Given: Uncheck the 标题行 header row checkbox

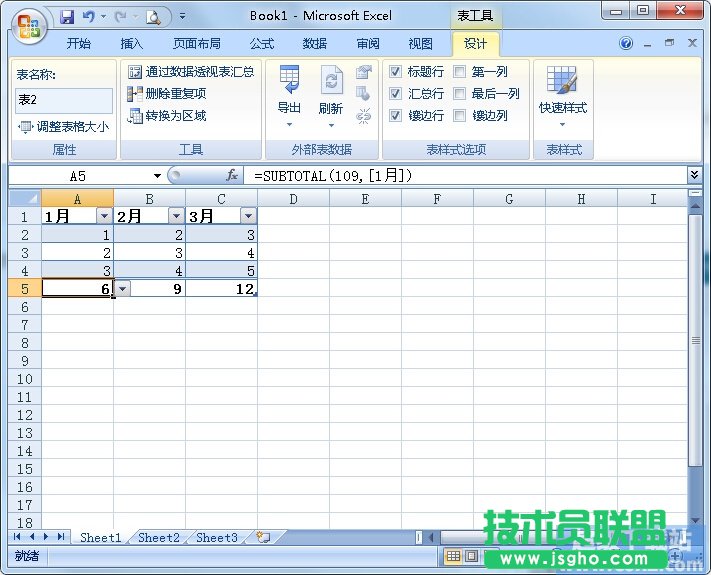Looking at the screenshot, I should [x=396, y=72].
